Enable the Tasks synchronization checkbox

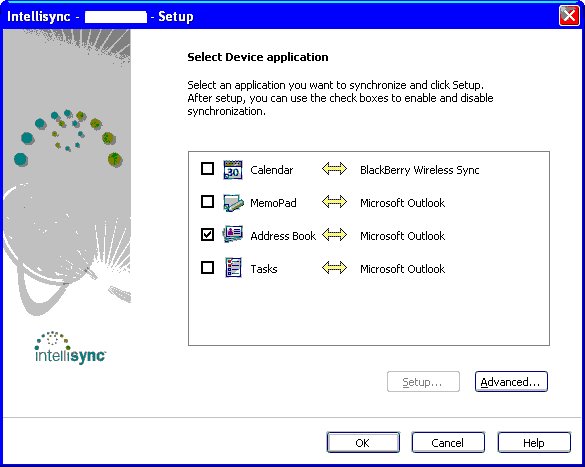click(x=207, y=267)
